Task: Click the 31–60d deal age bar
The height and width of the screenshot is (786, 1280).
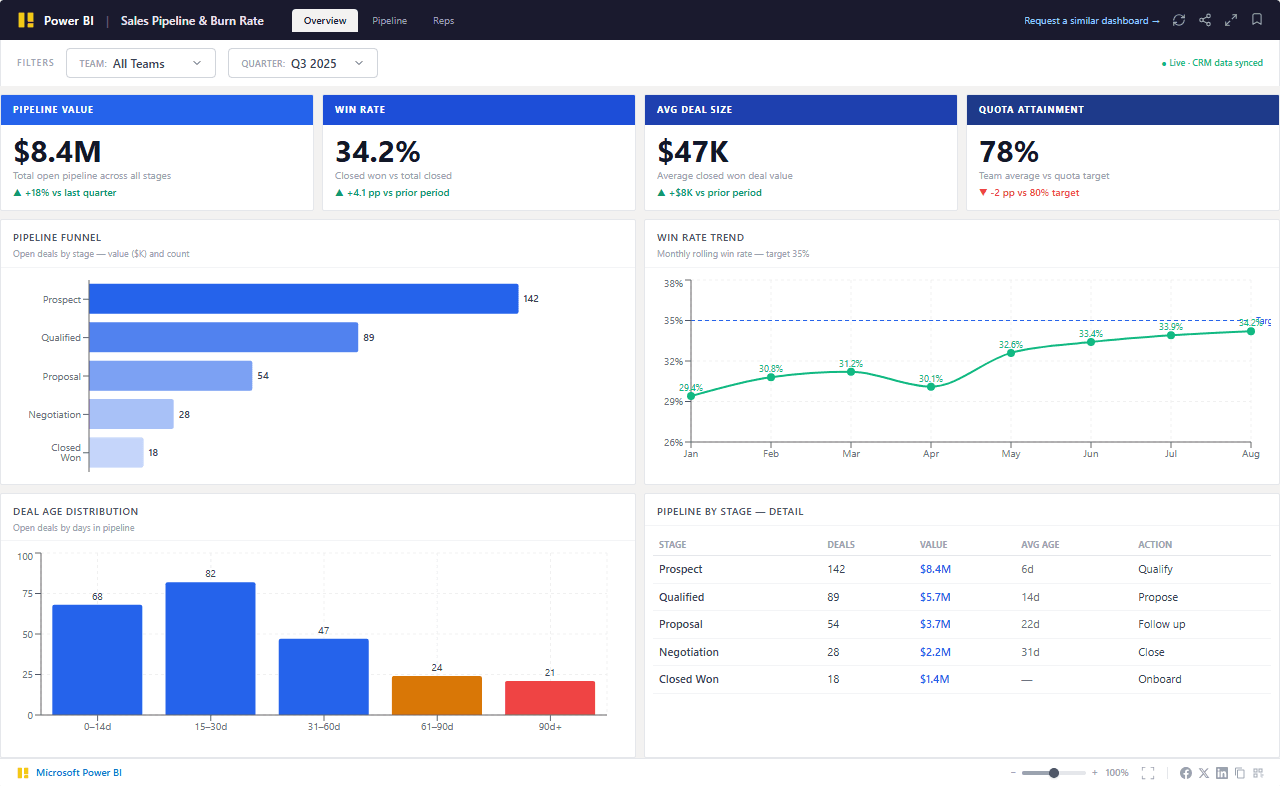Action: pos(324,677)
